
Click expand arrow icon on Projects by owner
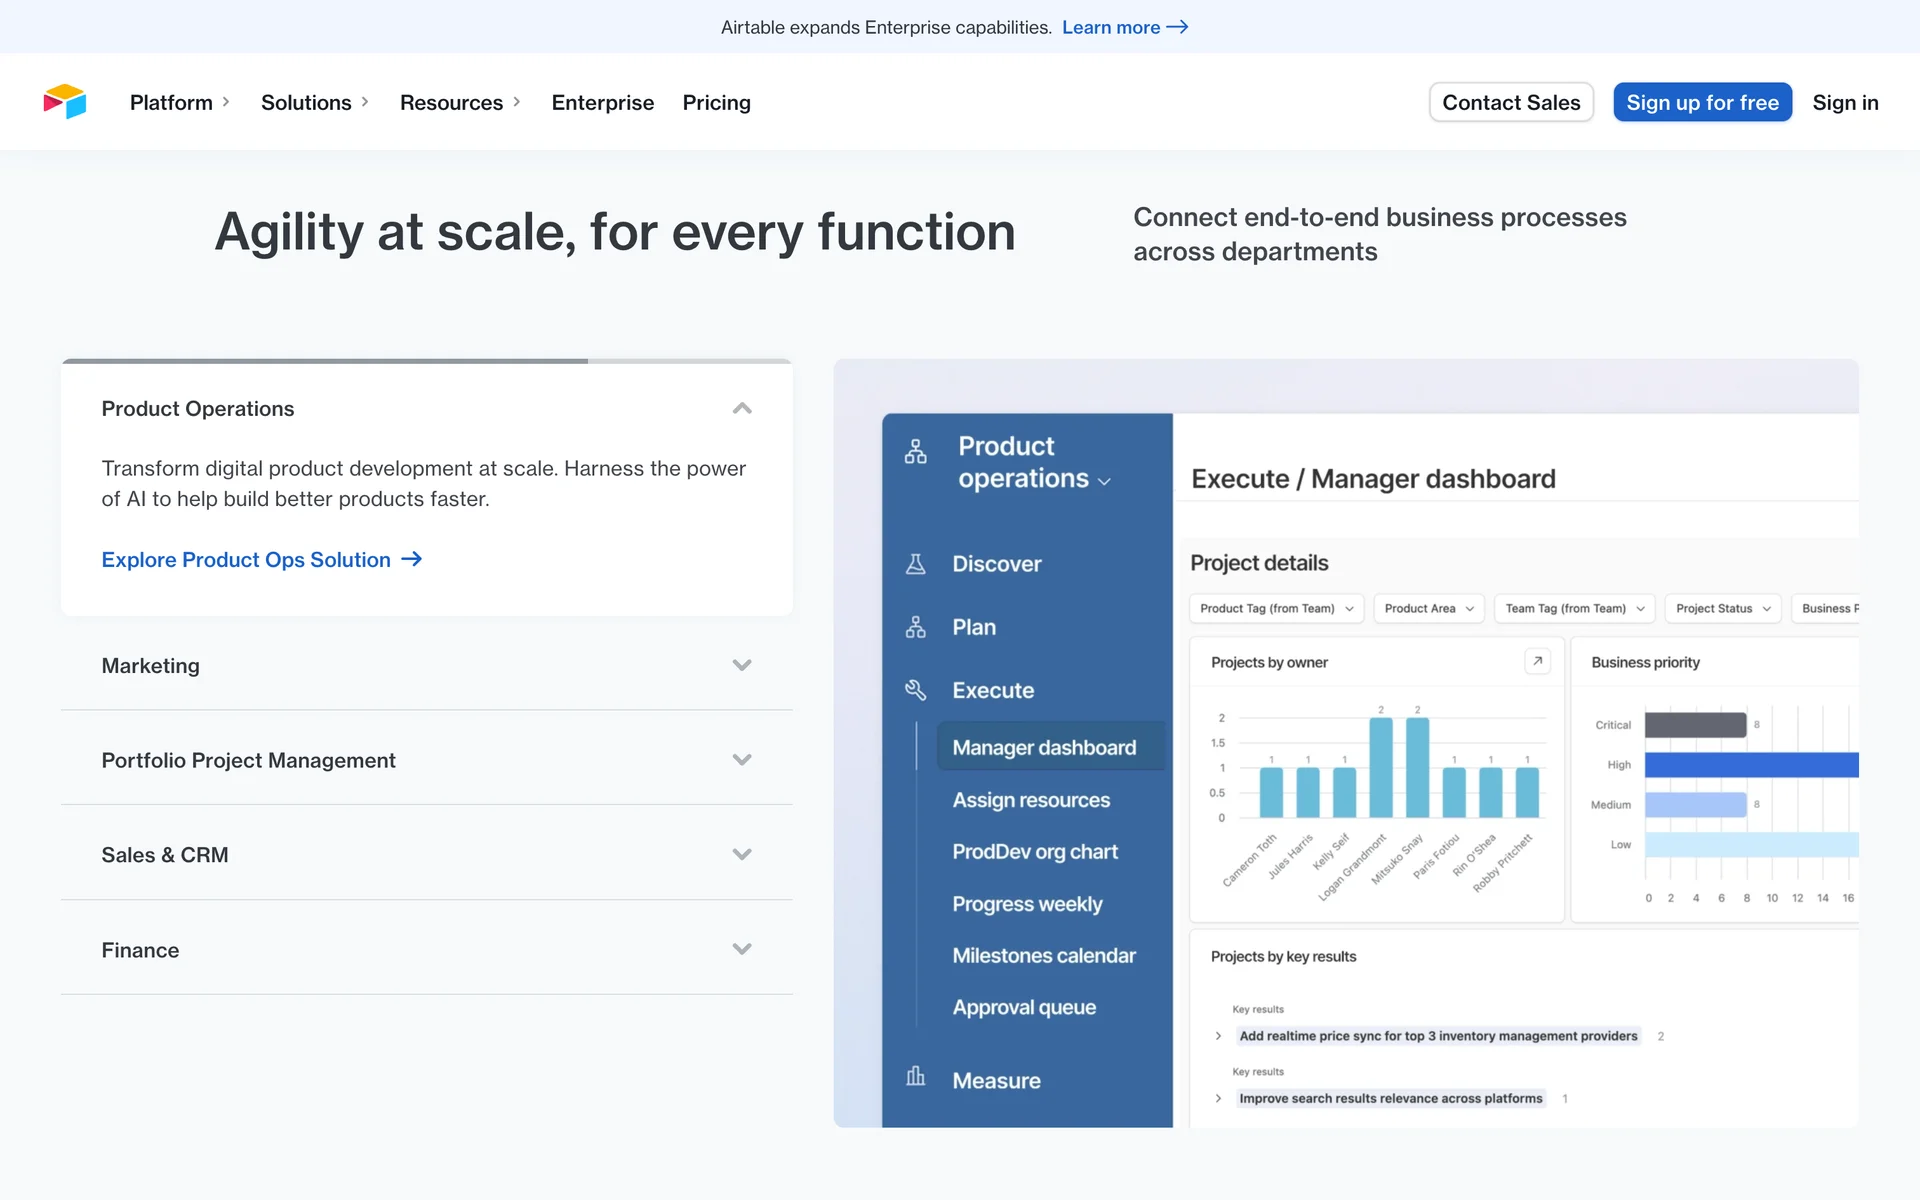(x=1537, y=661)
